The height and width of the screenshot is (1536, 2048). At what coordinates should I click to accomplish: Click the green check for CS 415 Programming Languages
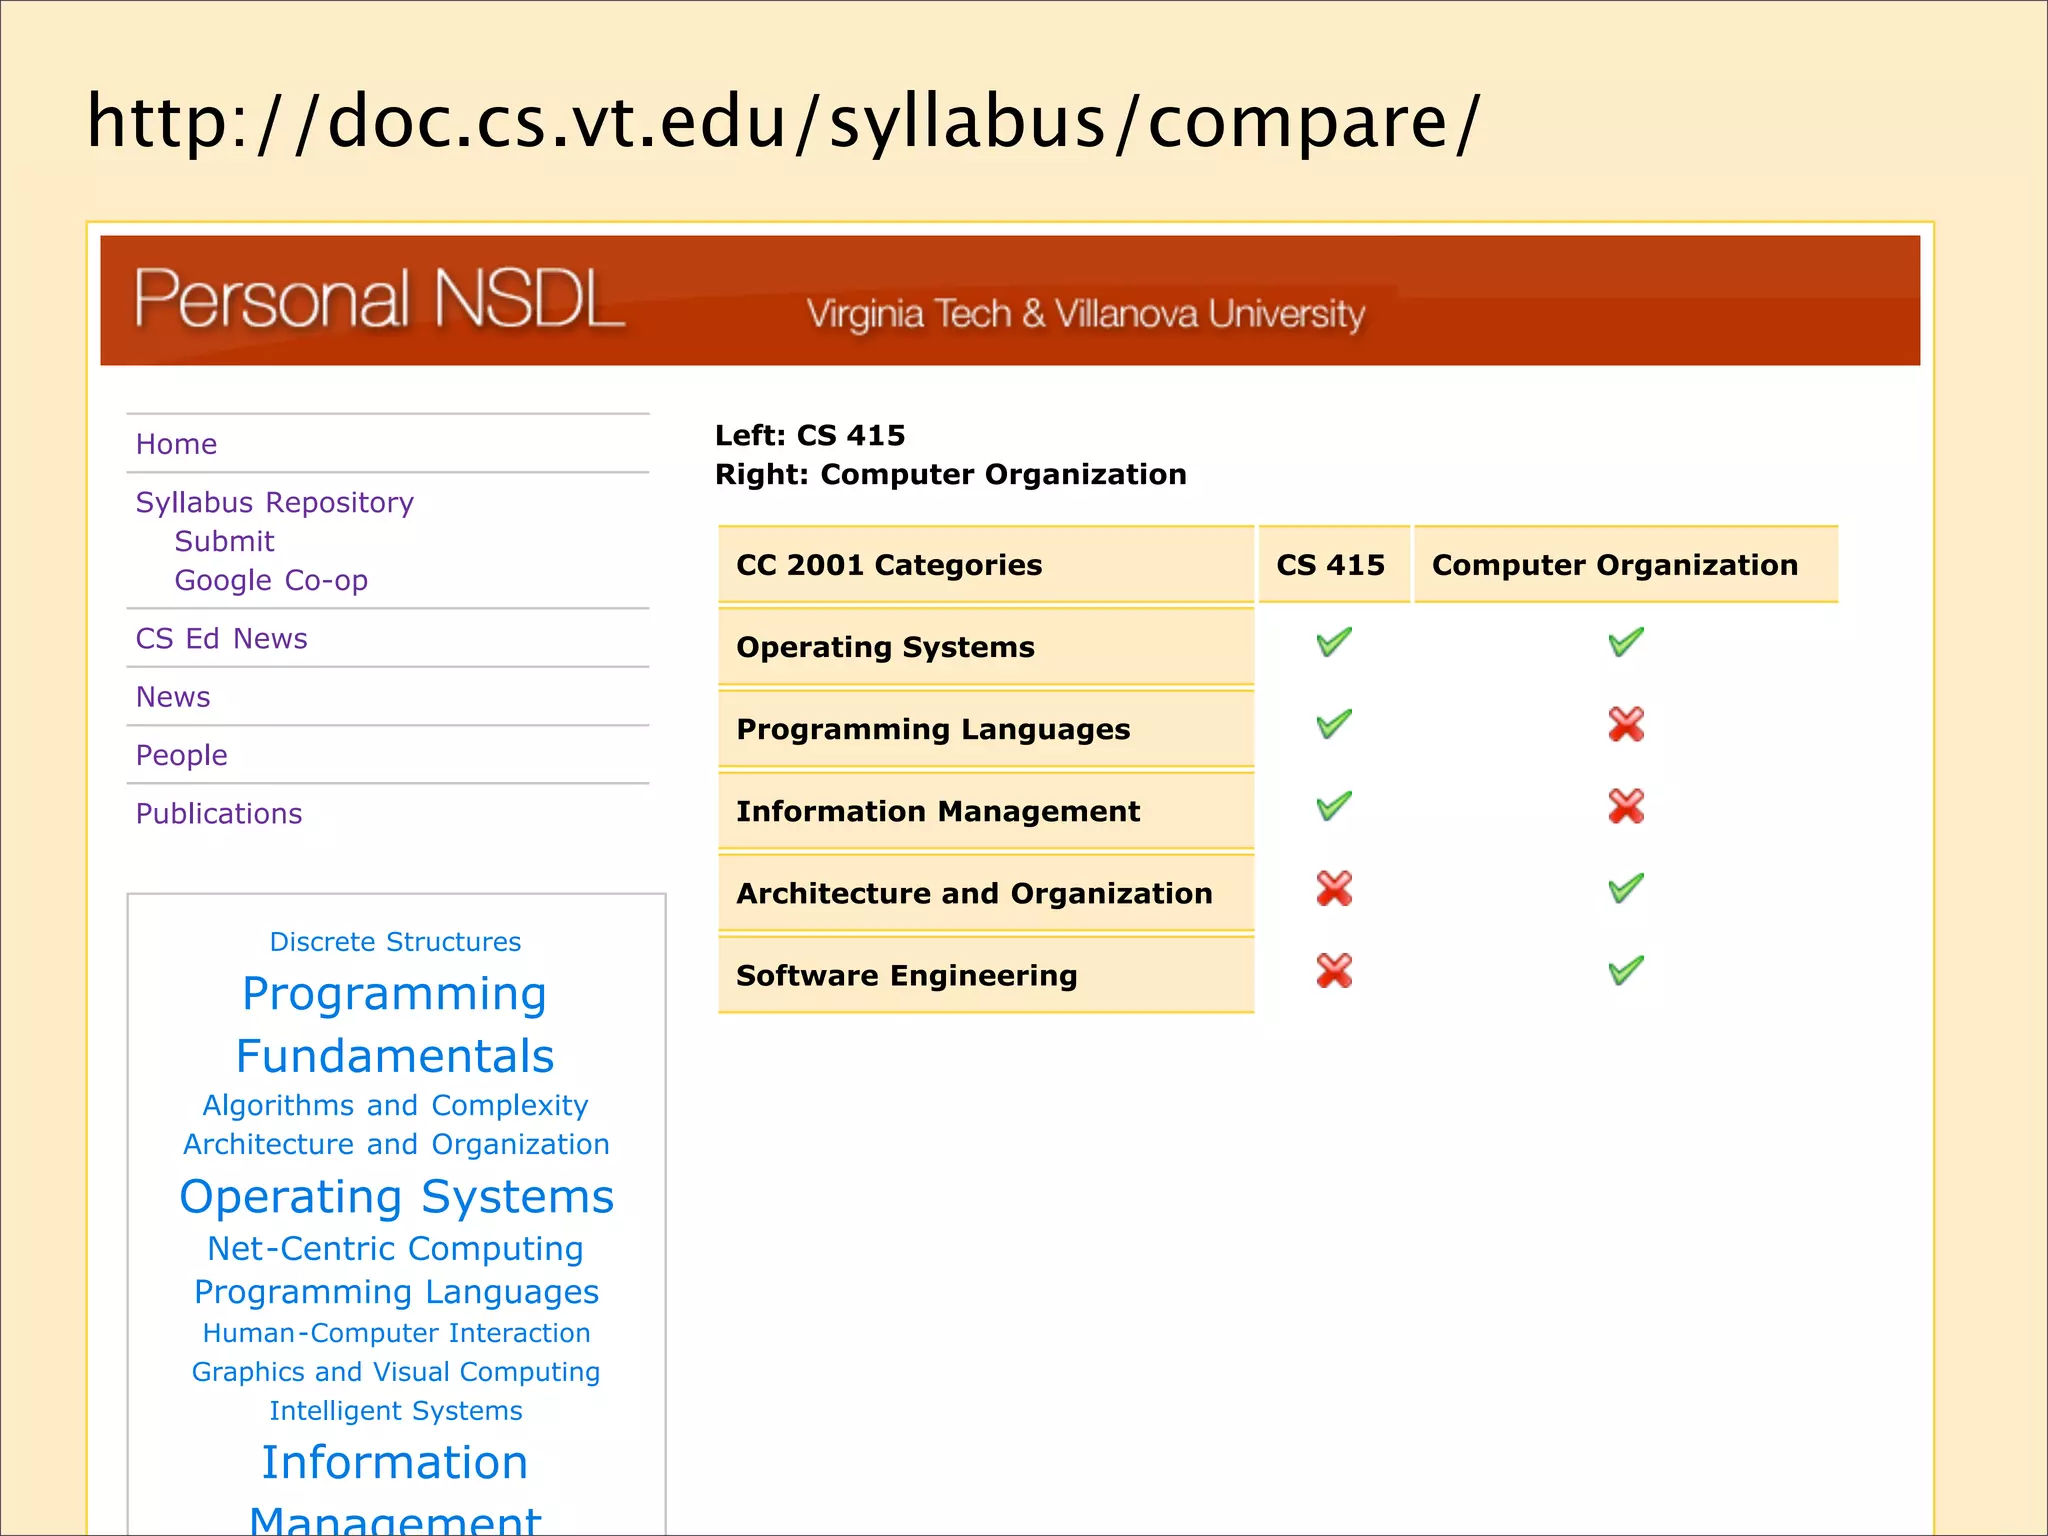(x=1334, y=723)
